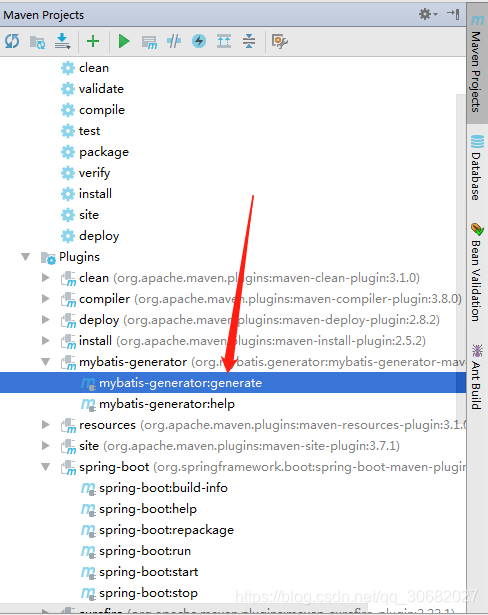Select the site lifecycle phase
Viewport: 488px width, 615px height.
point(89,215)
